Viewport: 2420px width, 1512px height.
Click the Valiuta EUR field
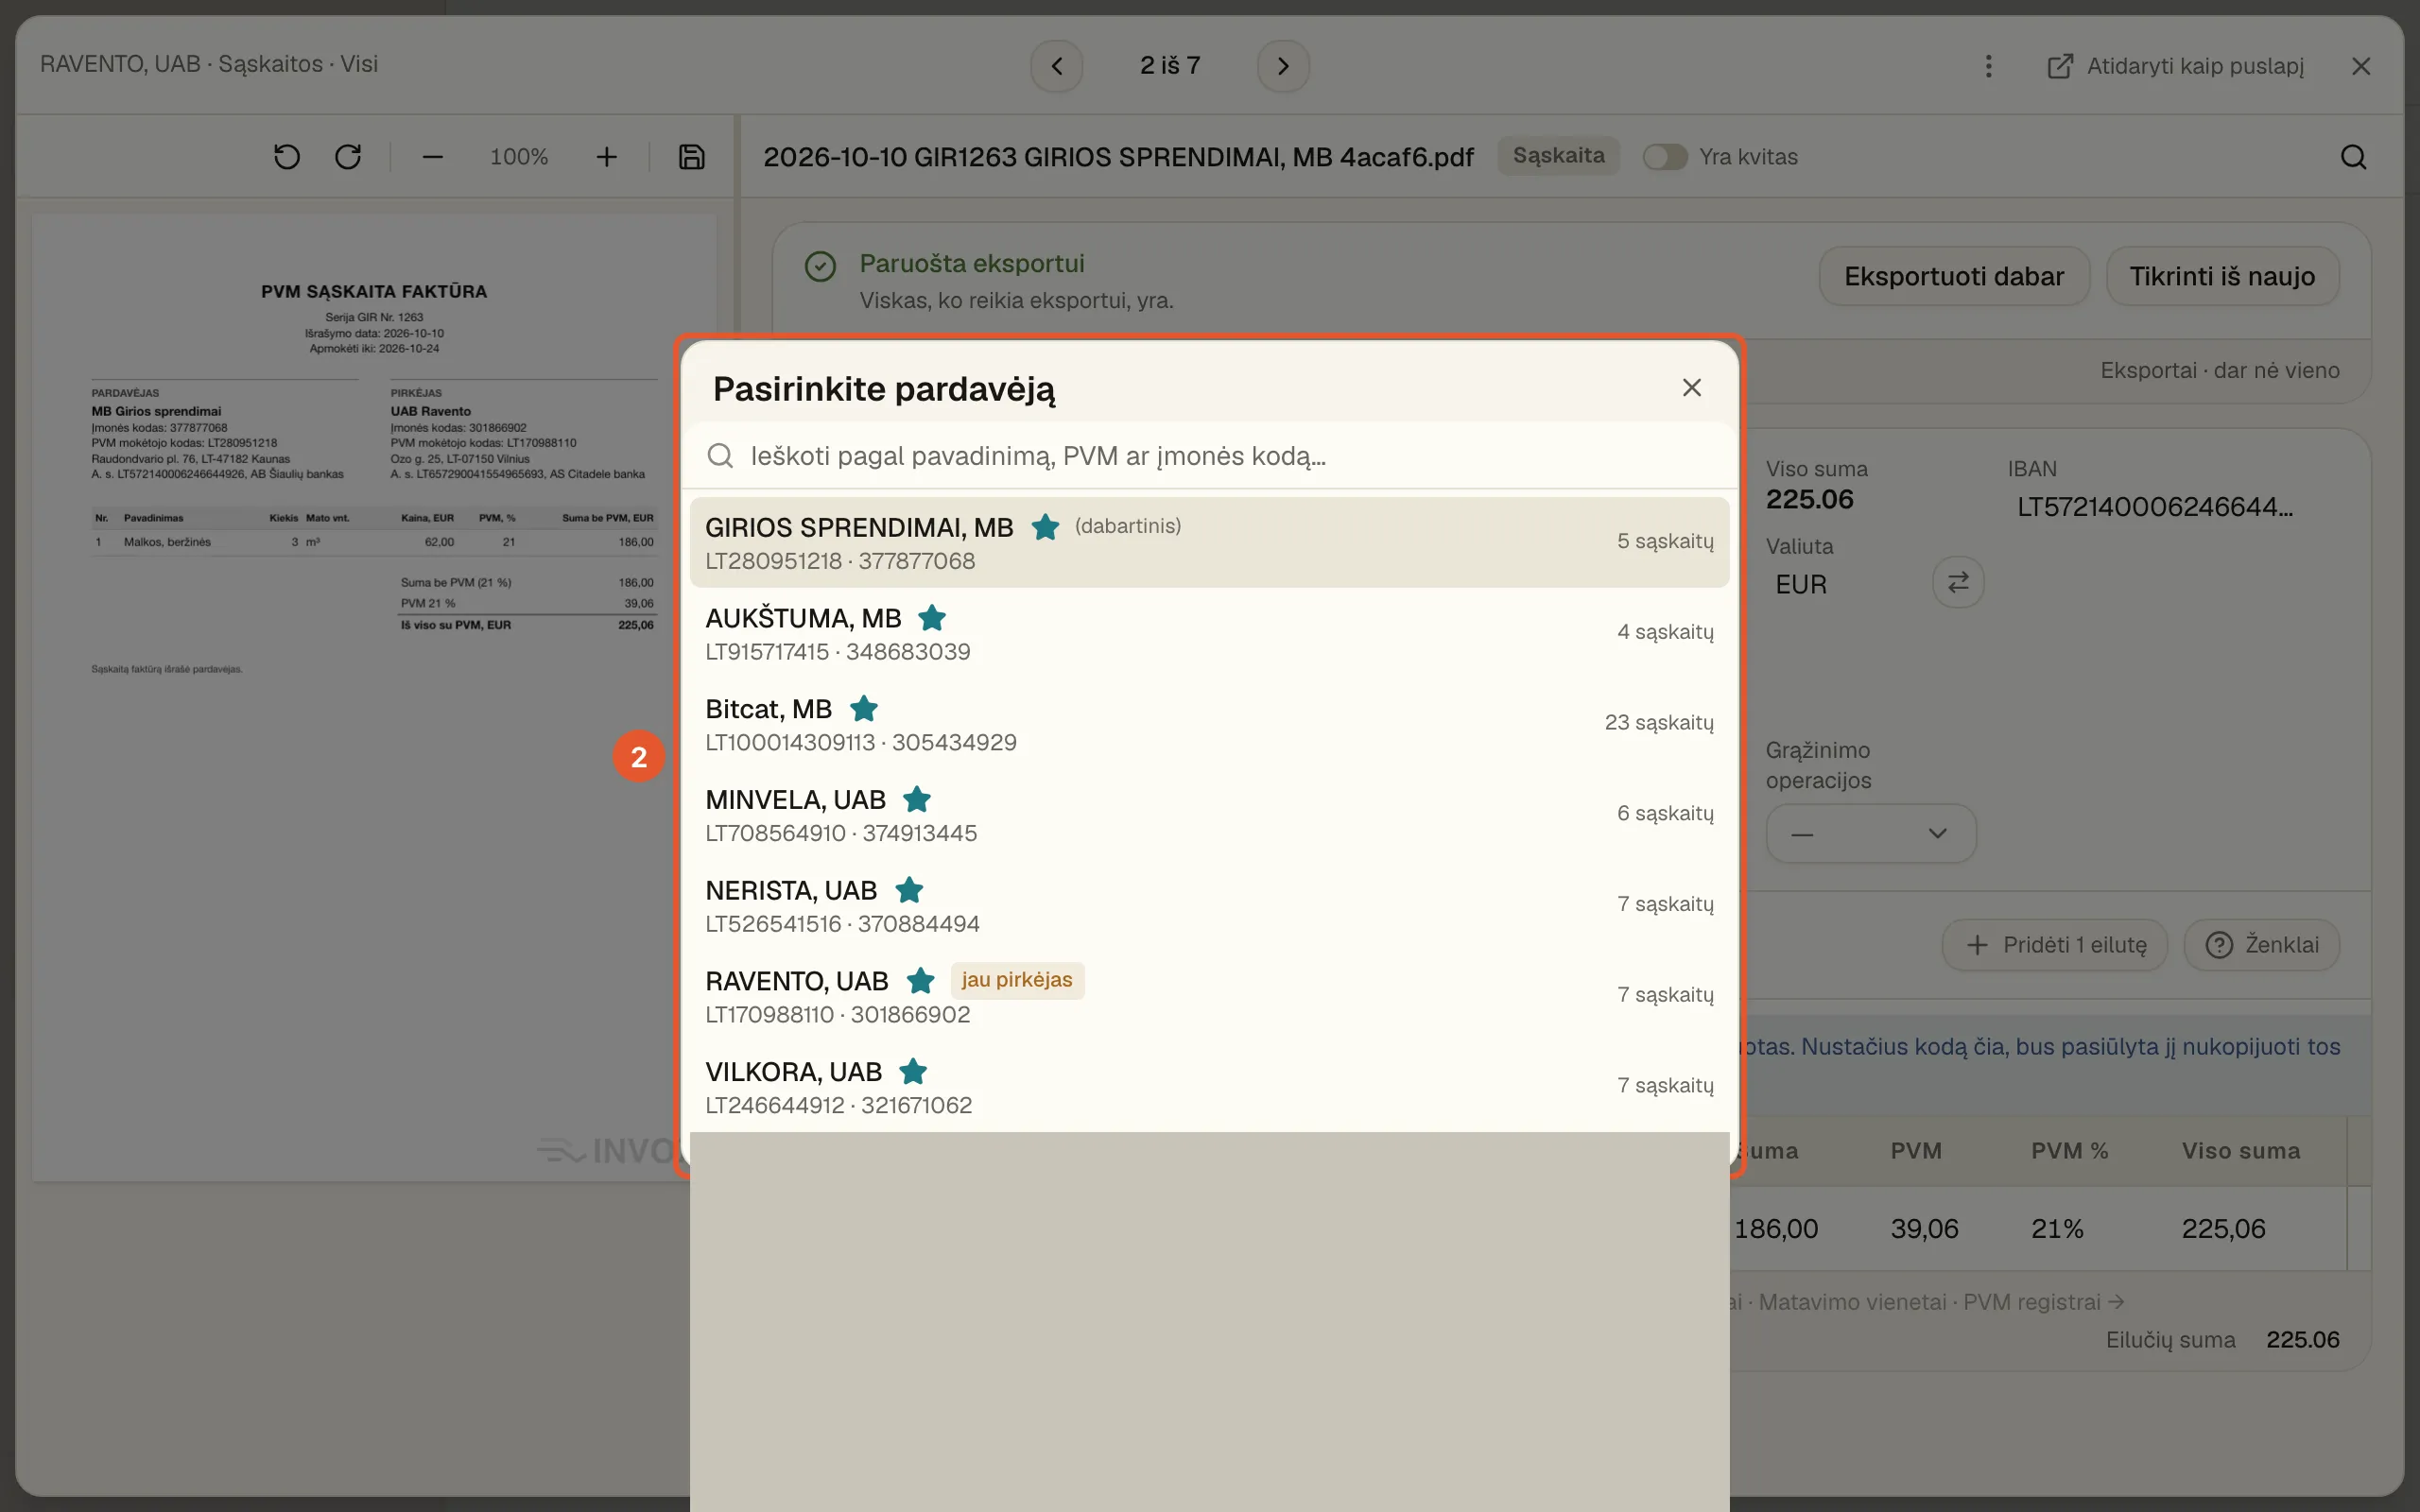[1800, 584]
